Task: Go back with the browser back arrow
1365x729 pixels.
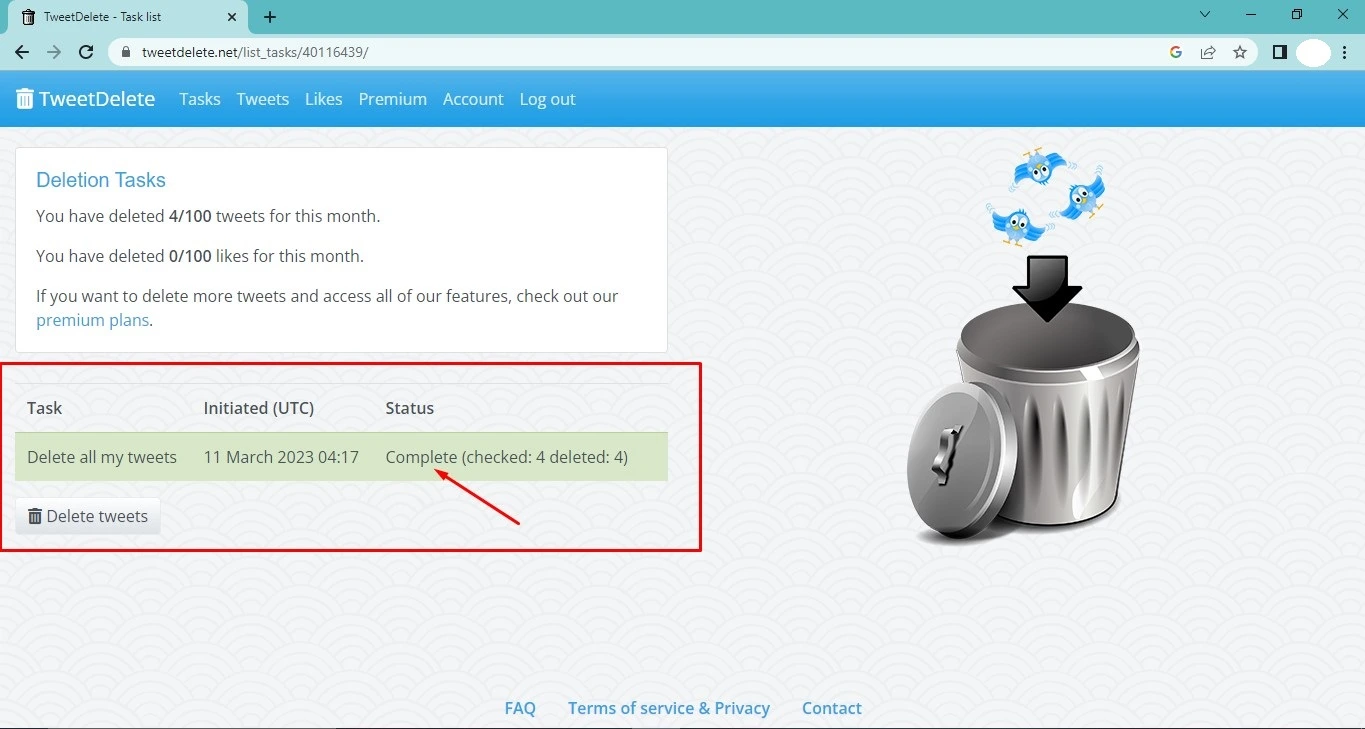Action: [22, 52]
